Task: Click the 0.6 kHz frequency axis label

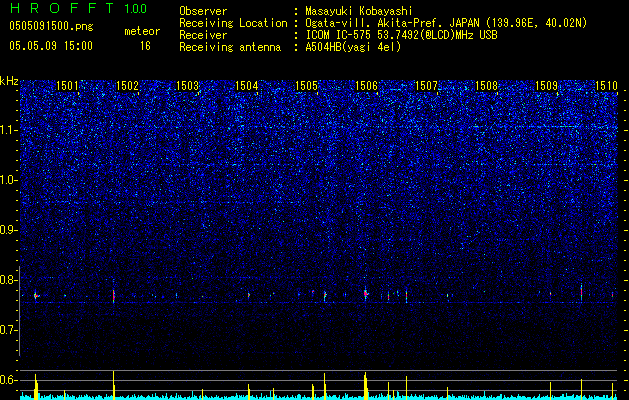Action: click(9, 380)
